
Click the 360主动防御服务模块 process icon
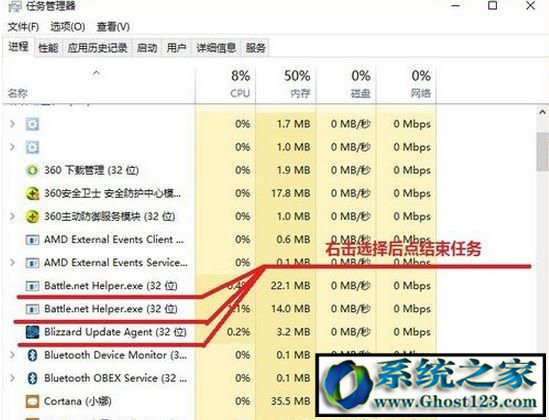32,217
